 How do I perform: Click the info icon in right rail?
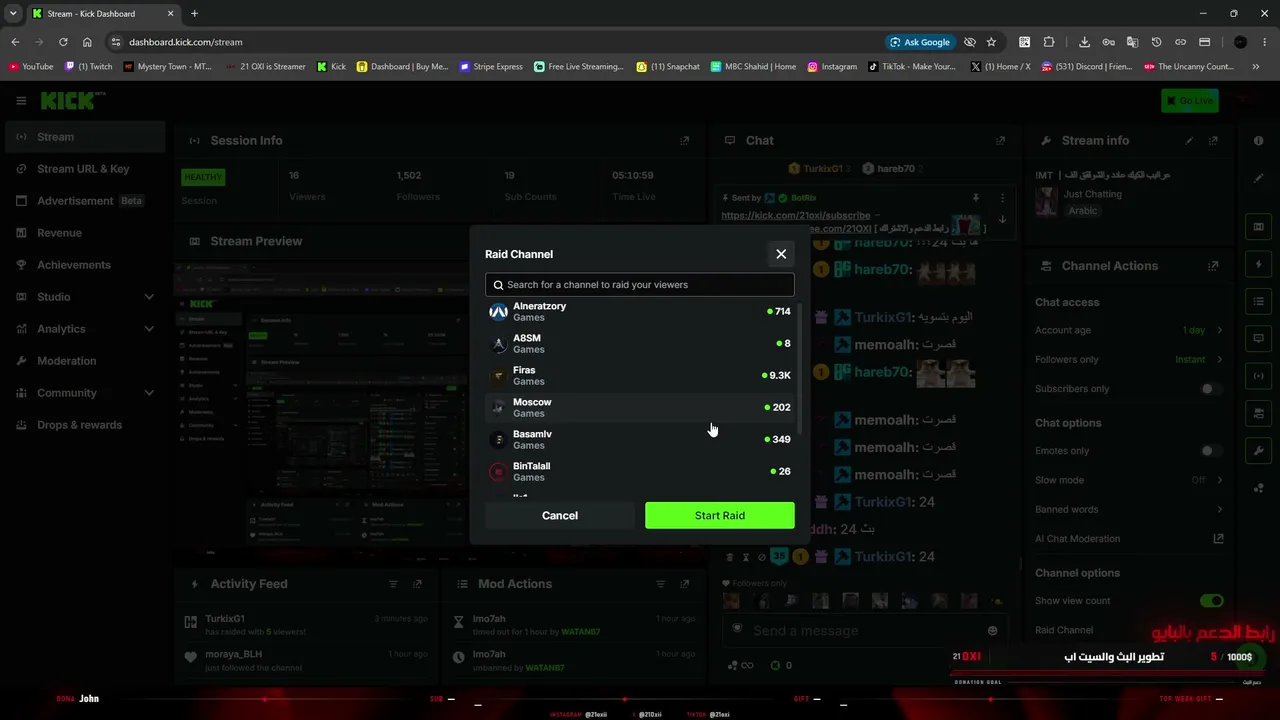click(1258, 141)
